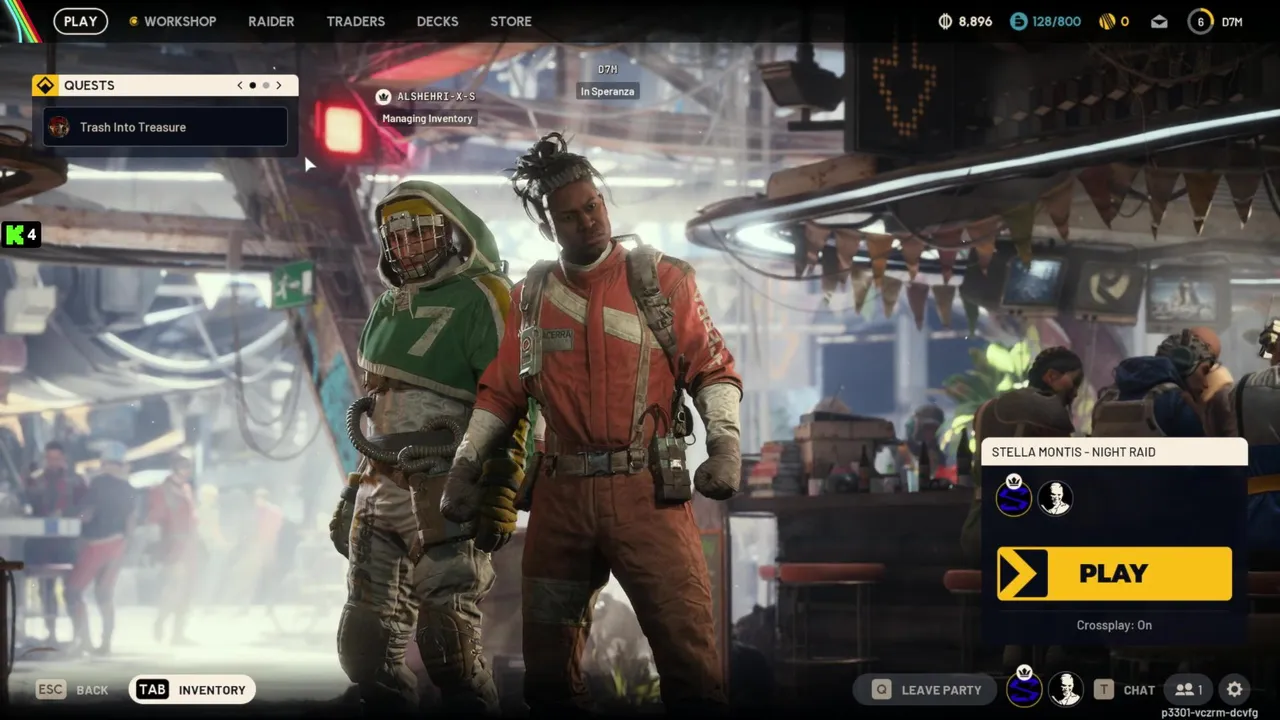
Task: Click the ESC Back button
Action: (x=72, y=689)
